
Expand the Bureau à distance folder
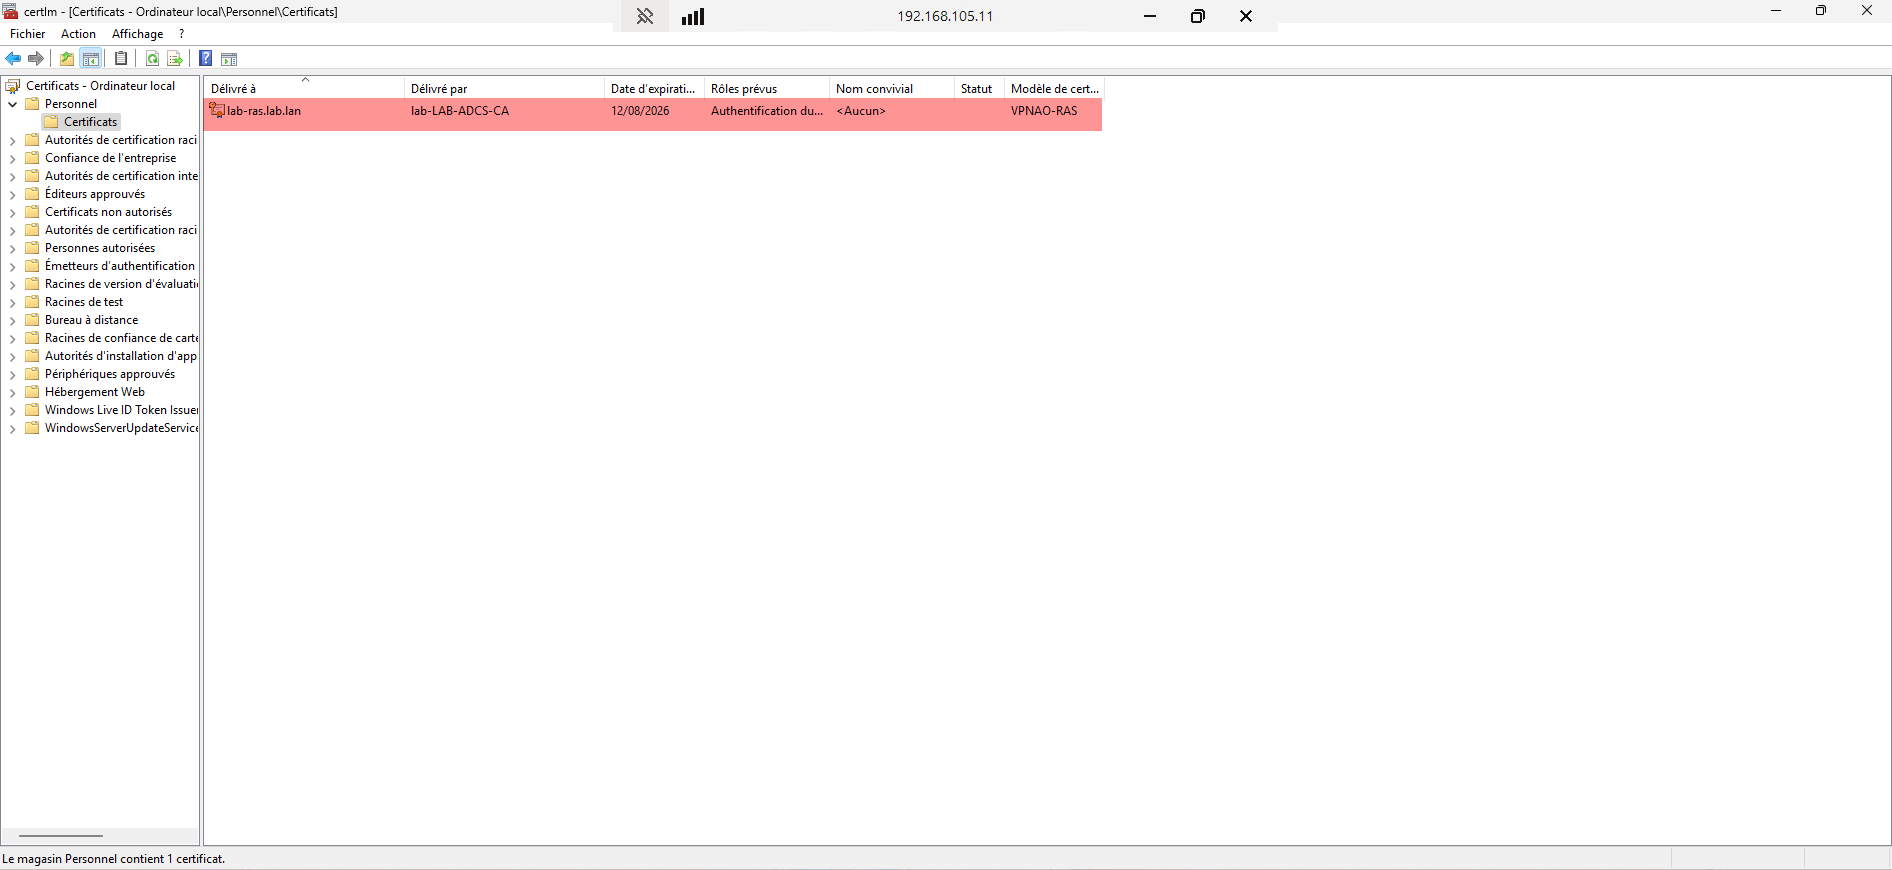pyautogui.click(x=12, y=321)
